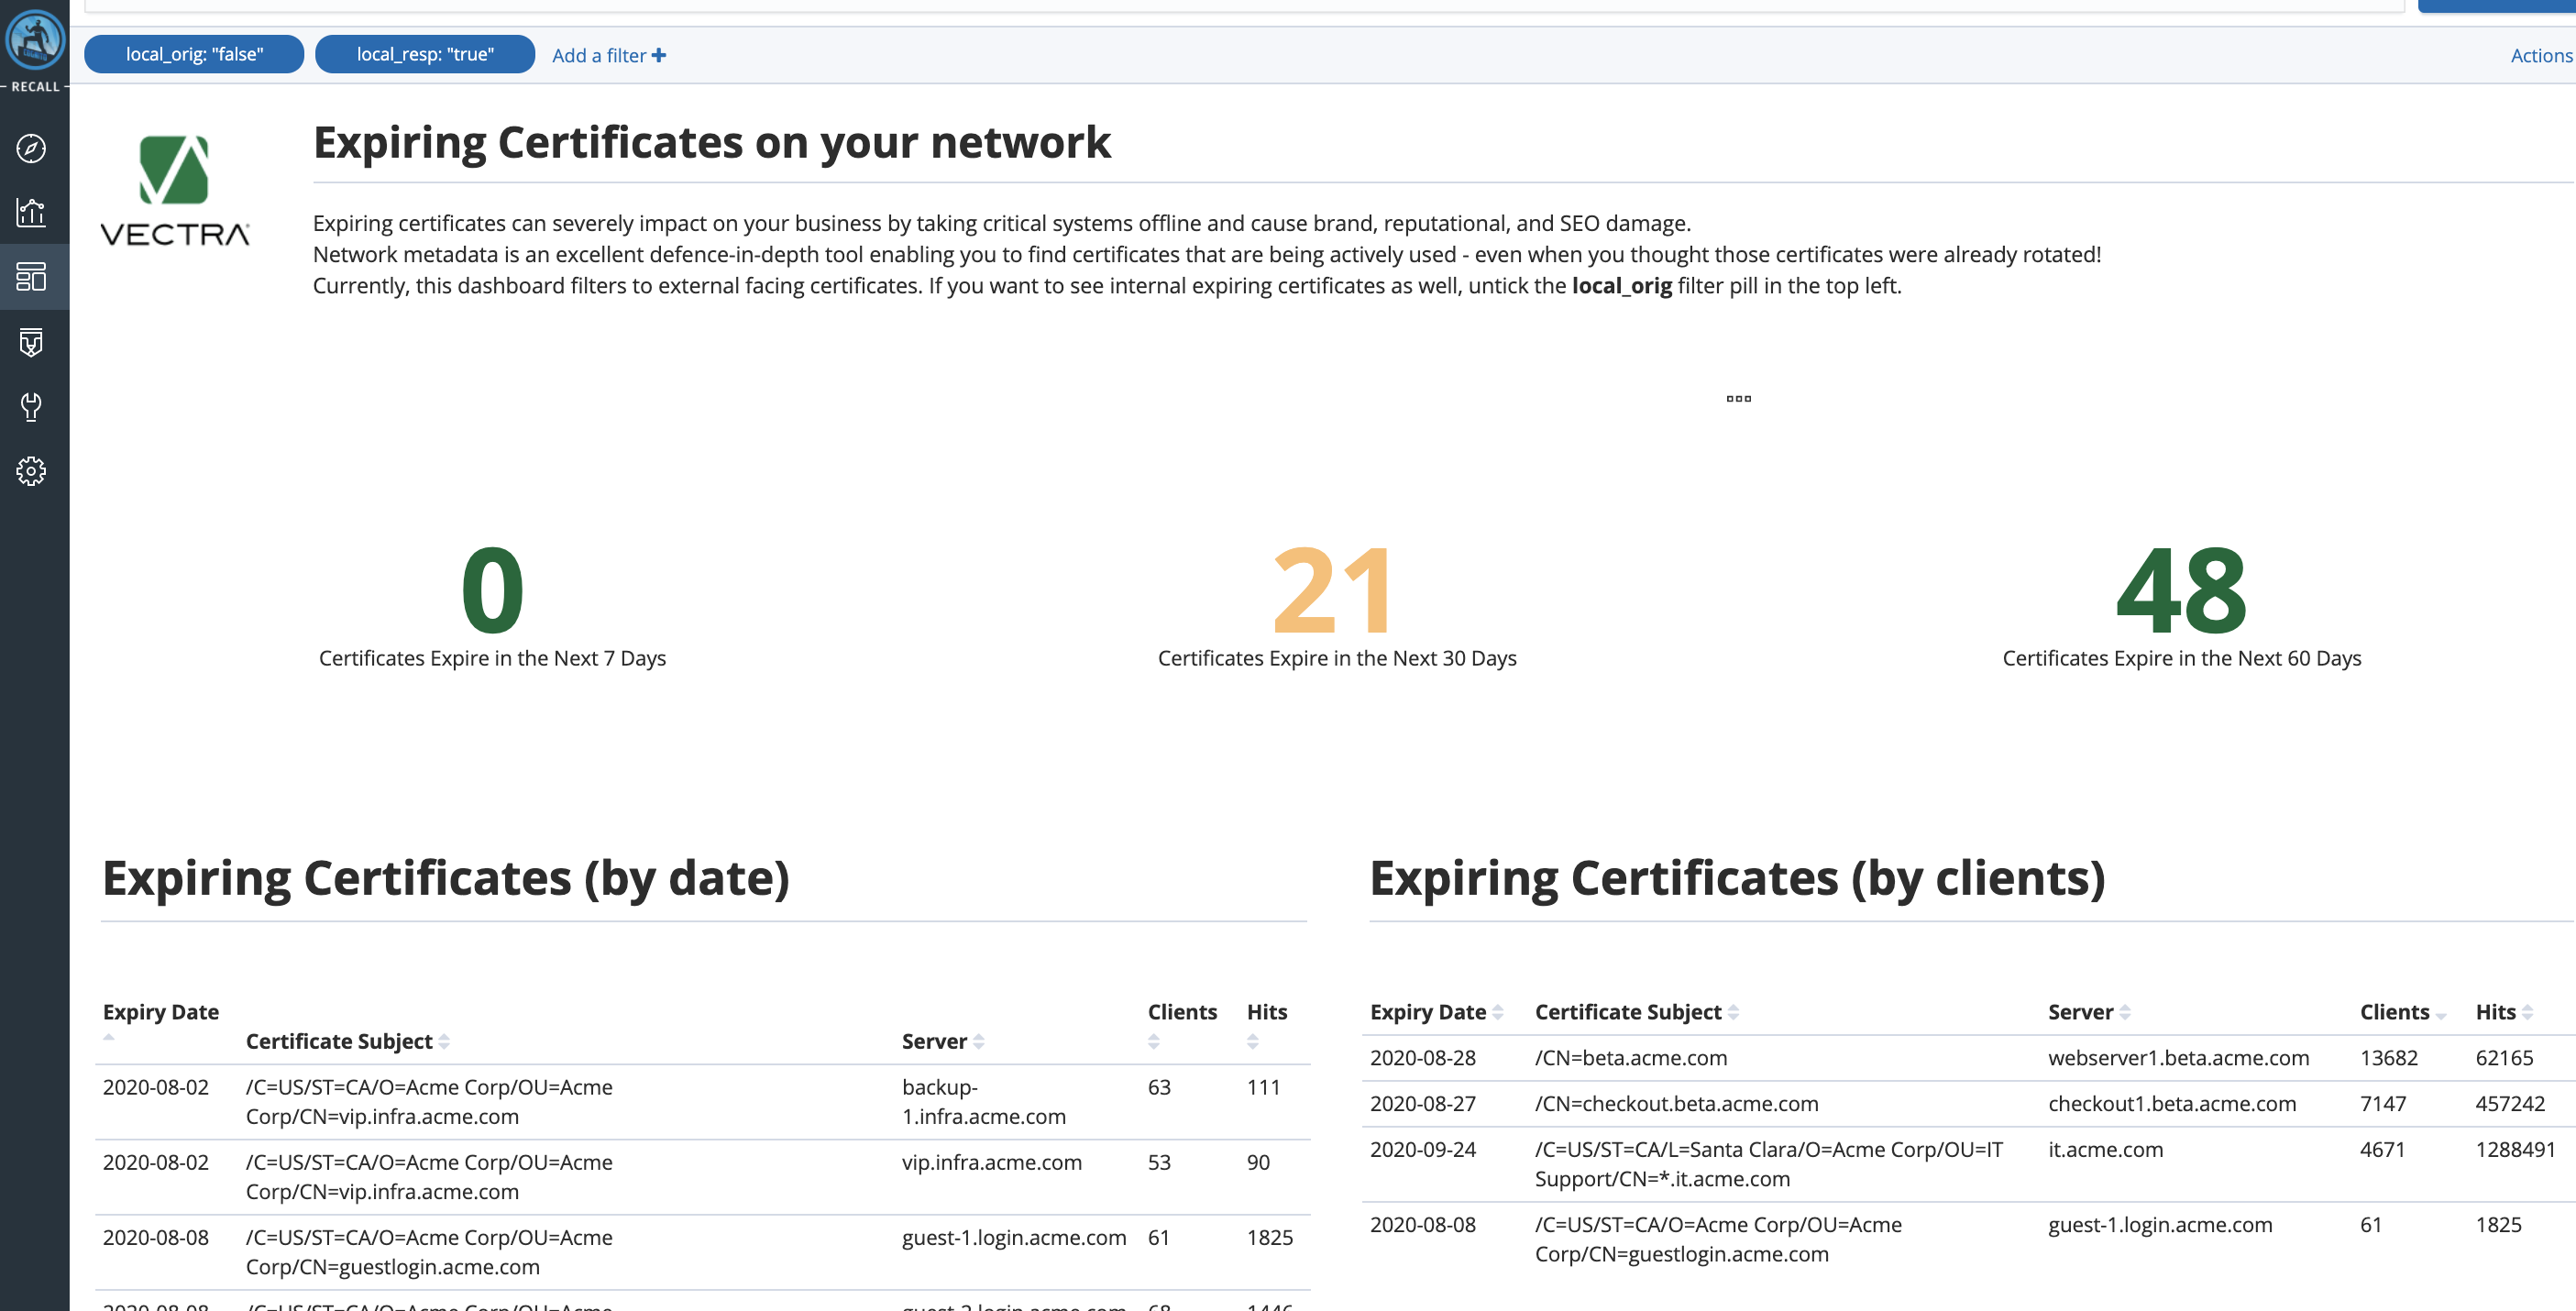2576x1311 pixels.
Task: Open Dev Tools via the wrench icon
Action: (x=31, y=407)
